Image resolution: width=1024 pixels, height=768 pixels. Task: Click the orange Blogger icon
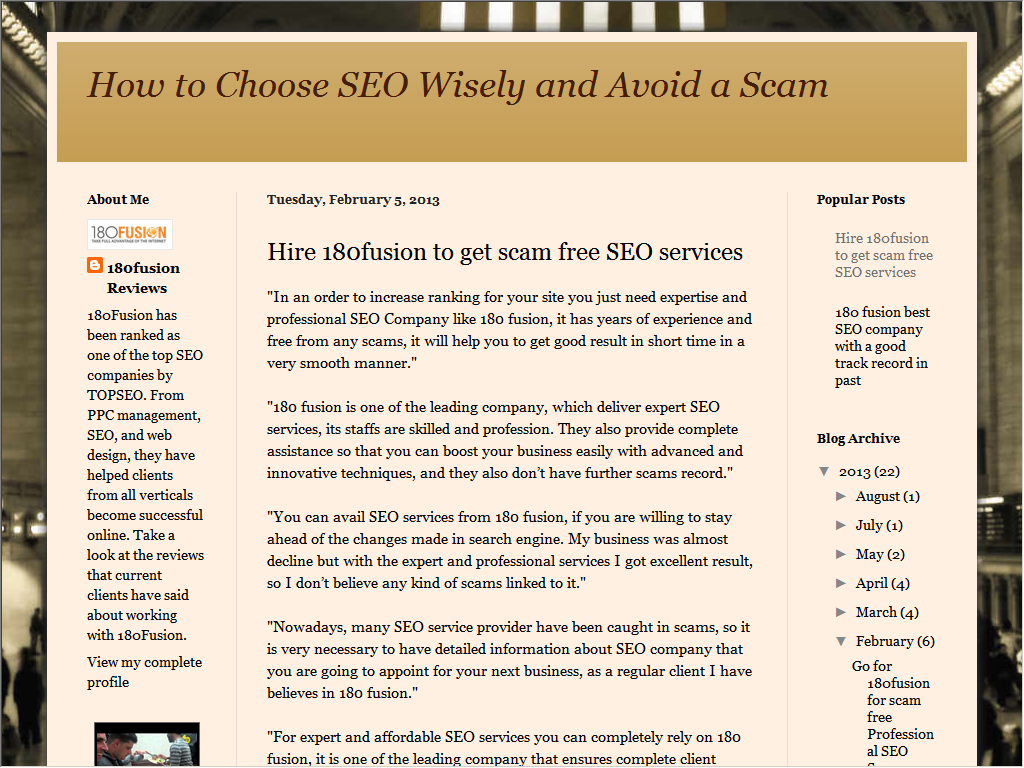tap(95, 265)
